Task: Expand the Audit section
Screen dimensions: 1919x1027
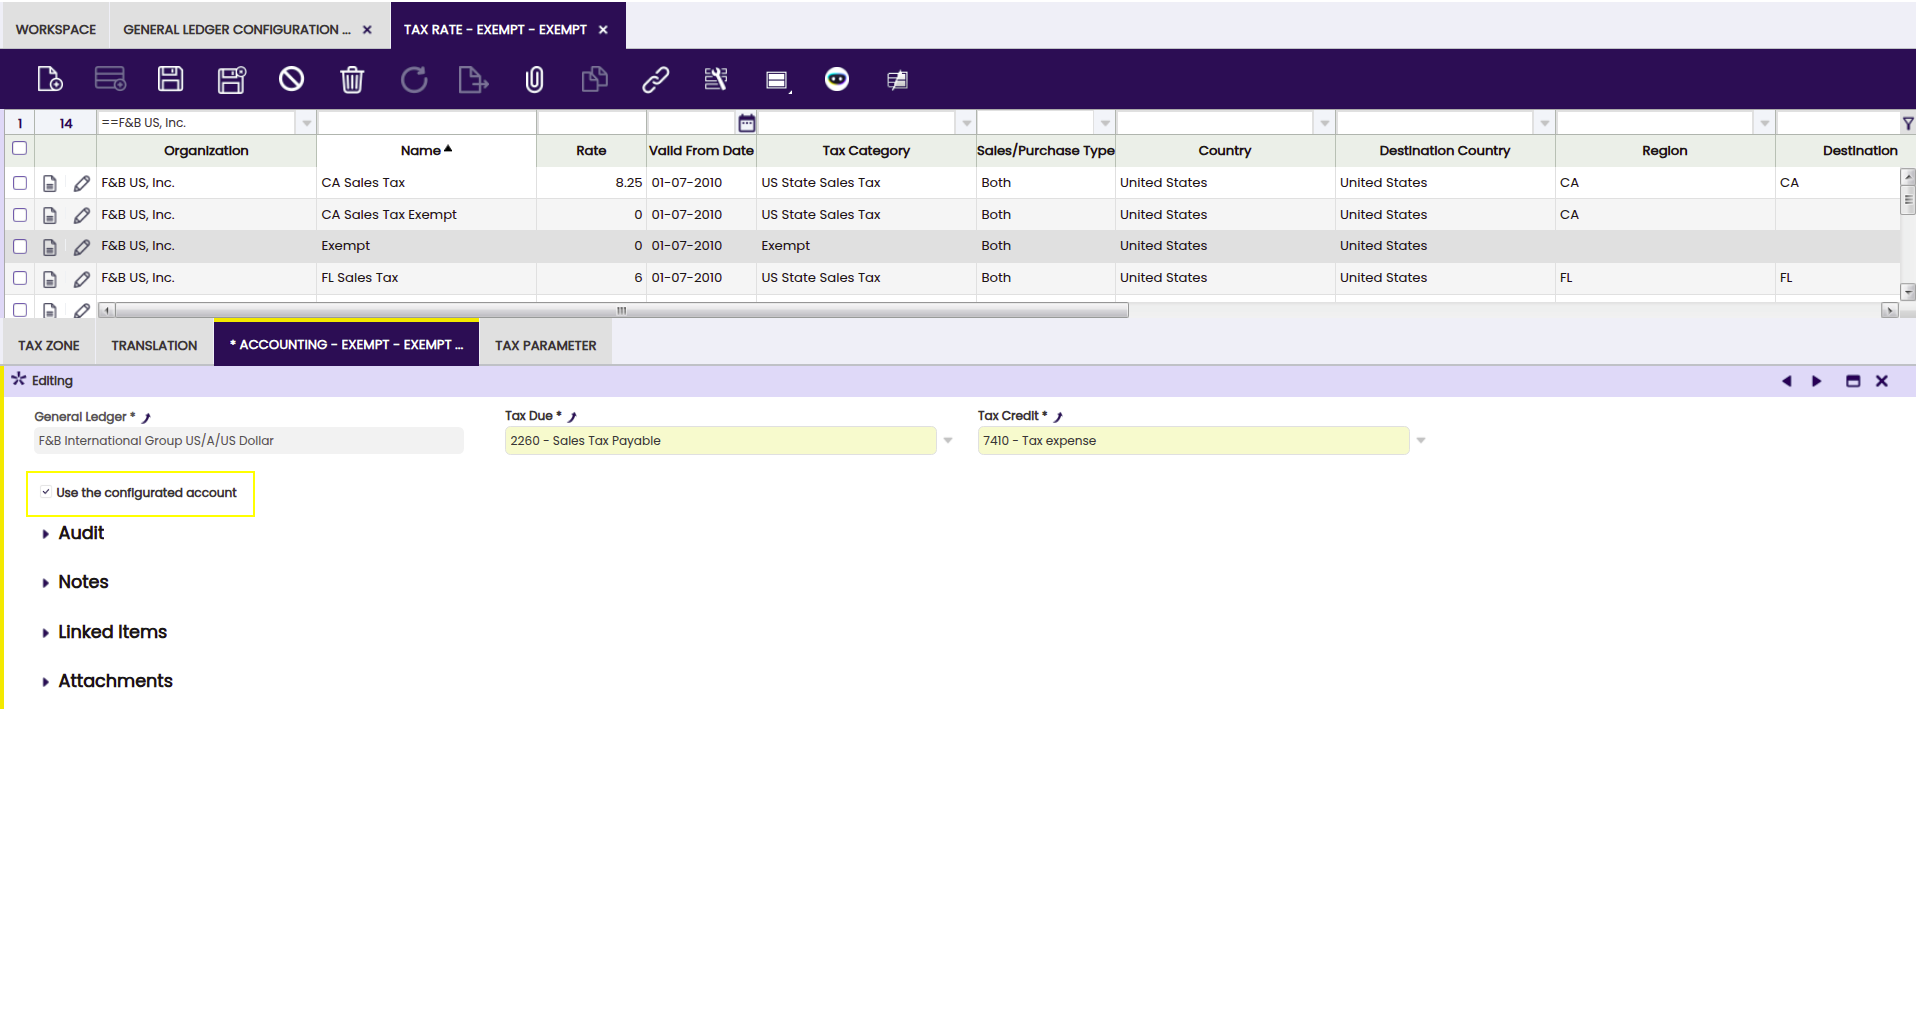Action: (x=80, y=533)
